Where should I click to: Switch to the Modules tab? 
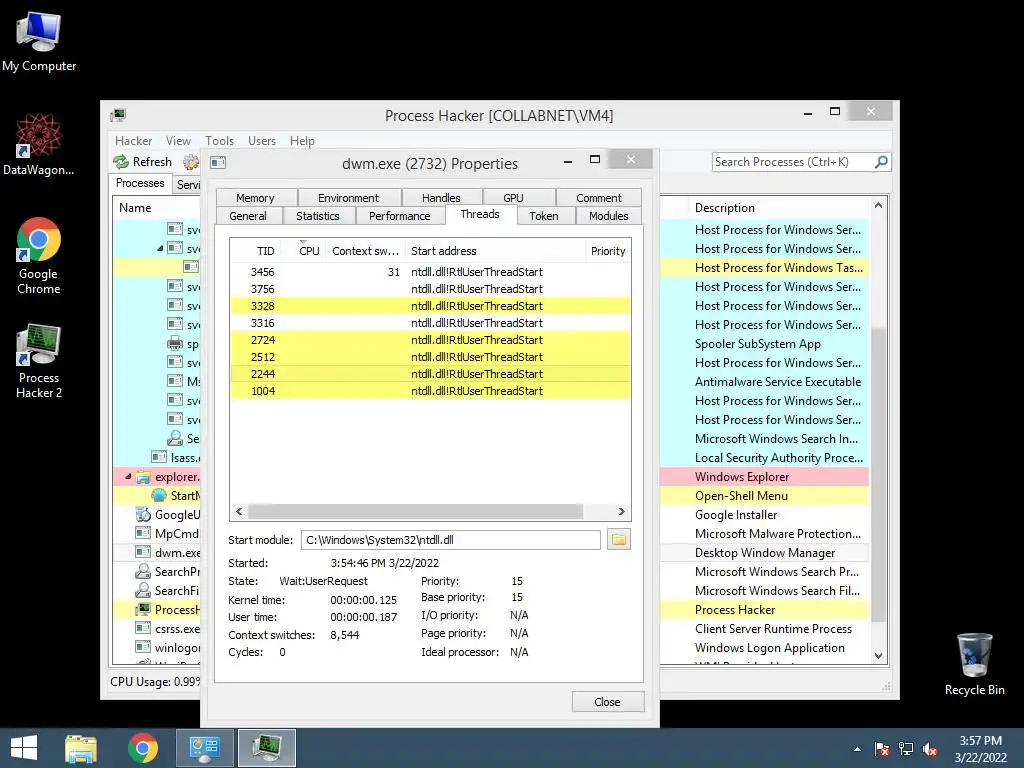[x=609, y=216]
